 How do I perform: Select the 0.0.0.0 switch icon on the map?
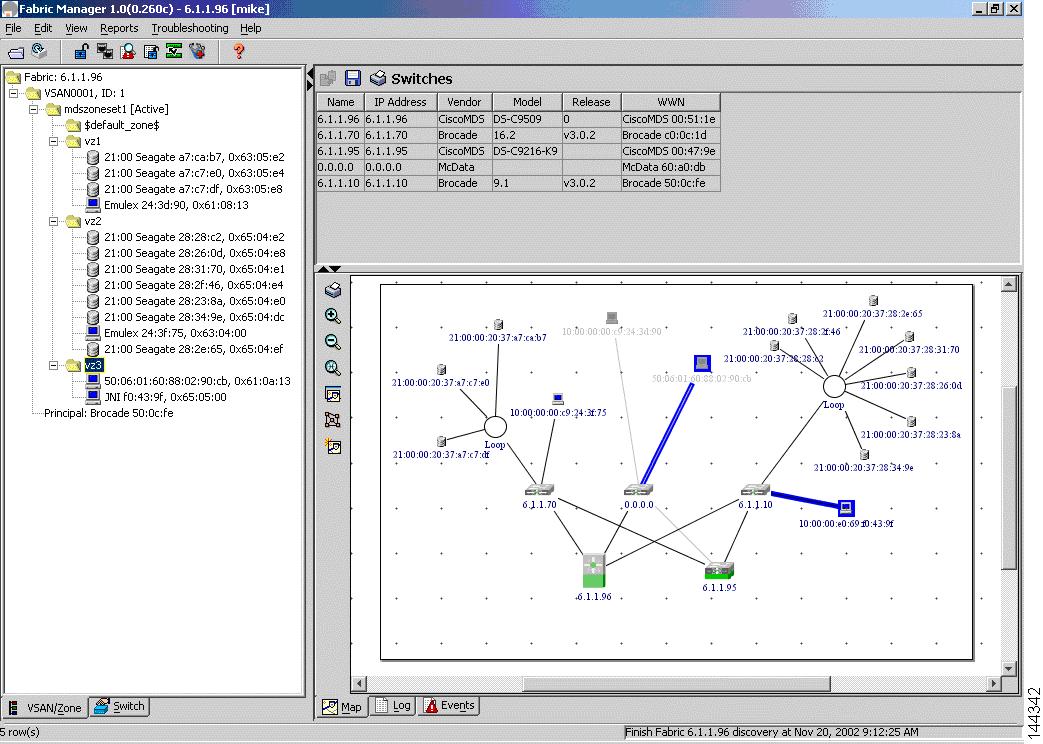pos(638,490)
